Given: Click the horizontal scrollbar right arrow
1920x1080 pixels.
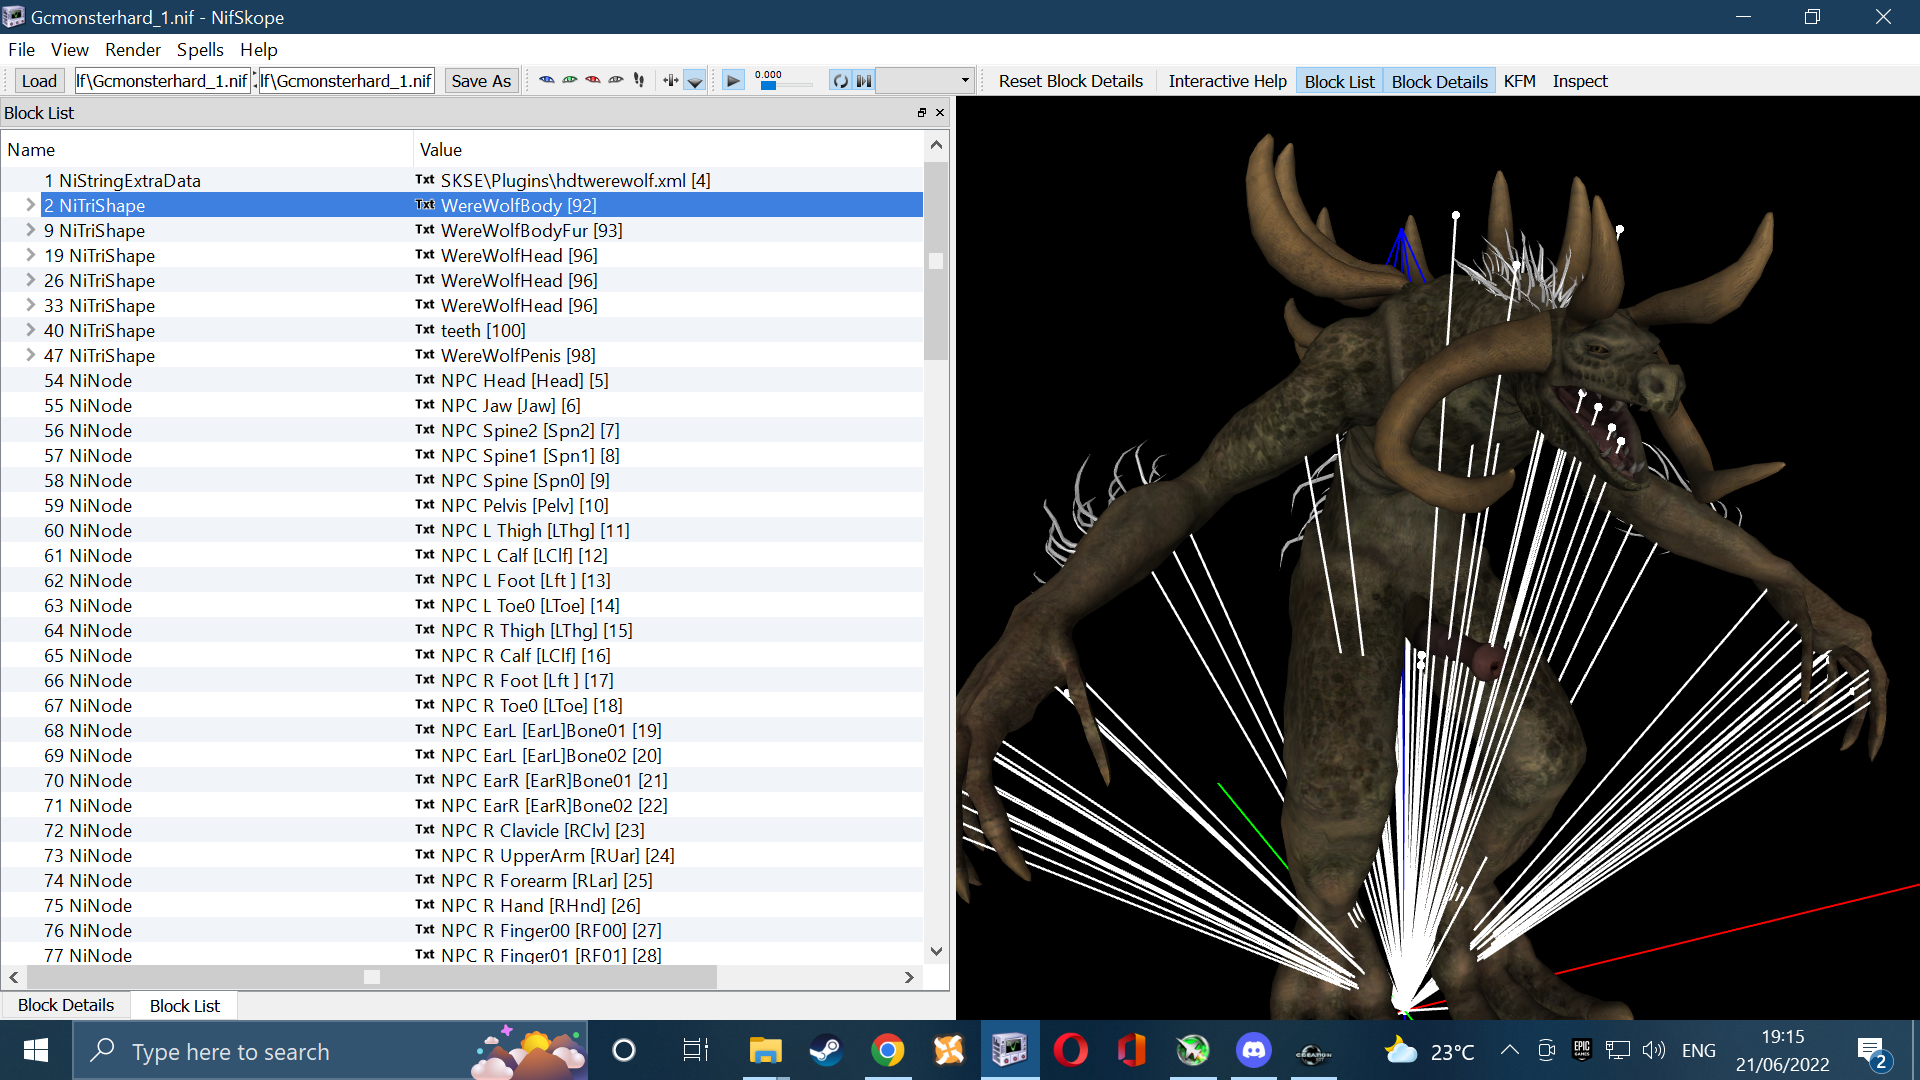Looking at the screenshot, I should 909,977.
